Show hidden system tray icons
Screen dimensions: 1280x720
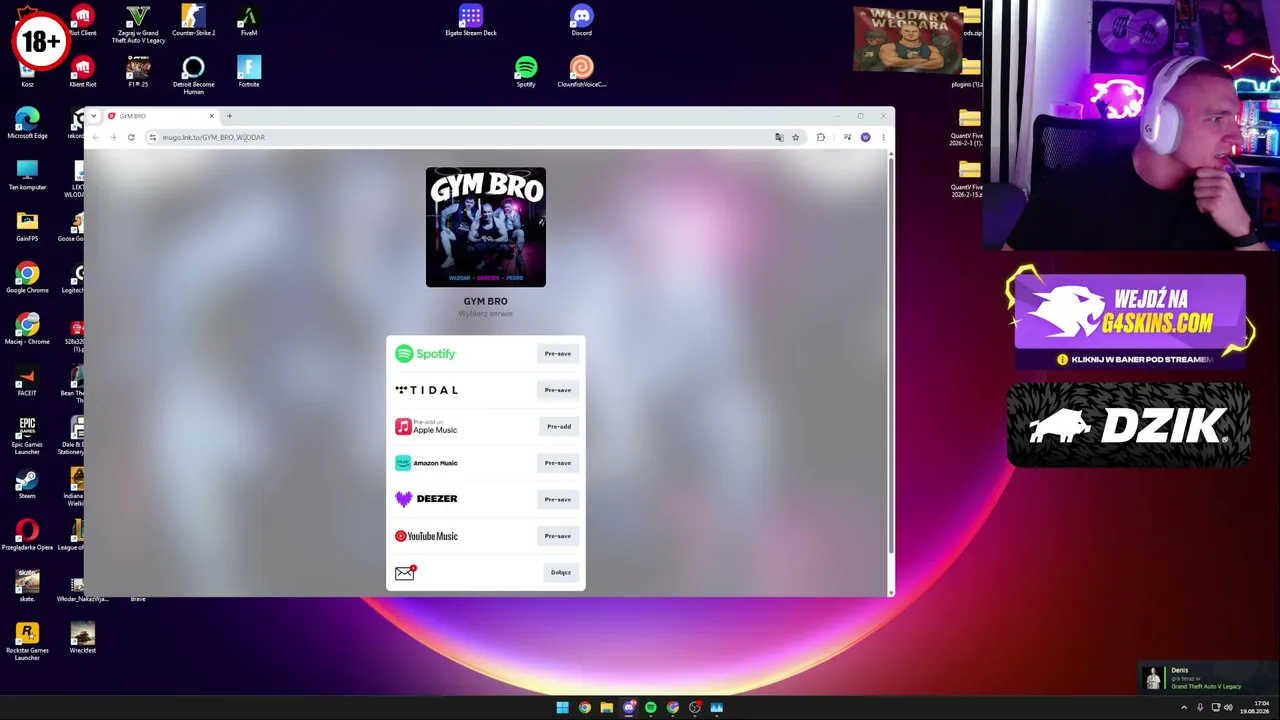[x=1184, y=708]
